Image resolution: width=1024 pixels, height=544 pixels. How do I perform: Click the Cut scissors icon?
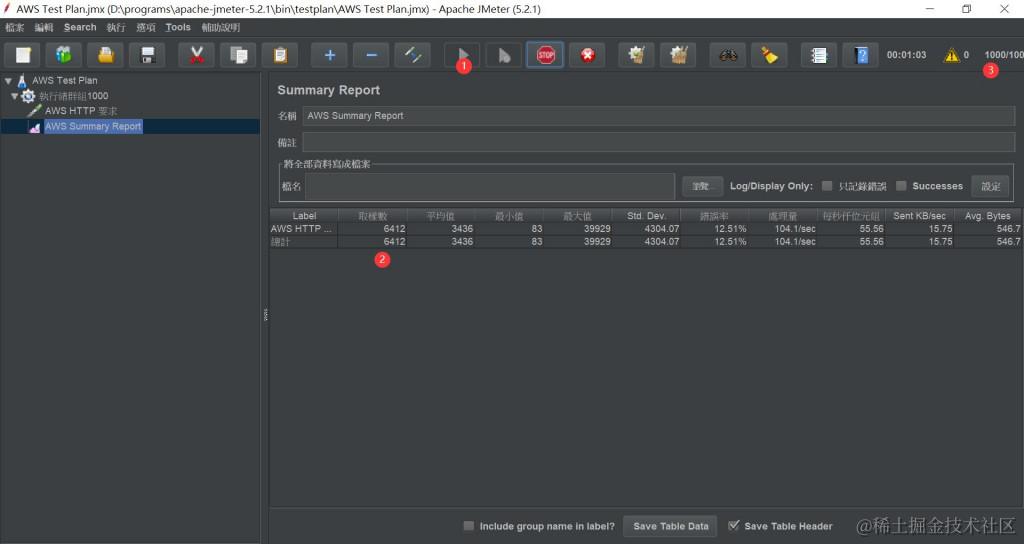(197, 56)
